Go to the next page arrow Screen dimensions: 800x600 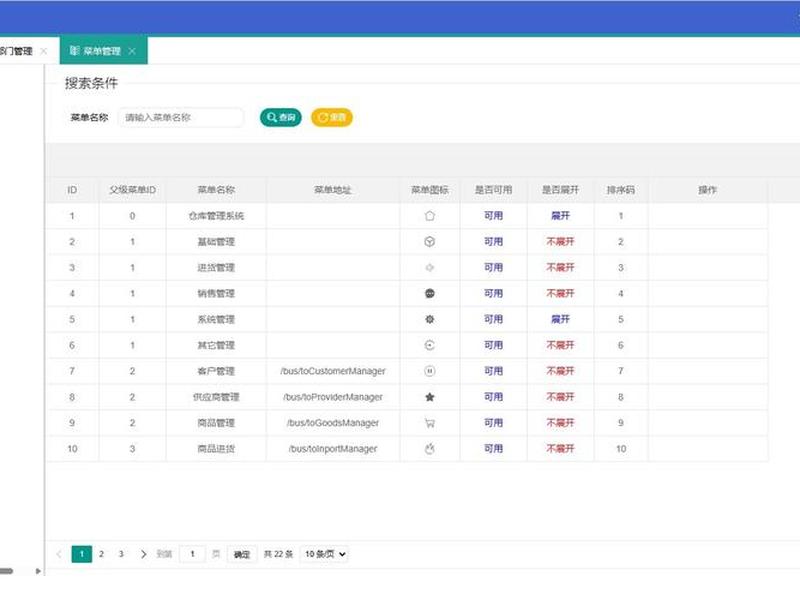tap(143, 554)
